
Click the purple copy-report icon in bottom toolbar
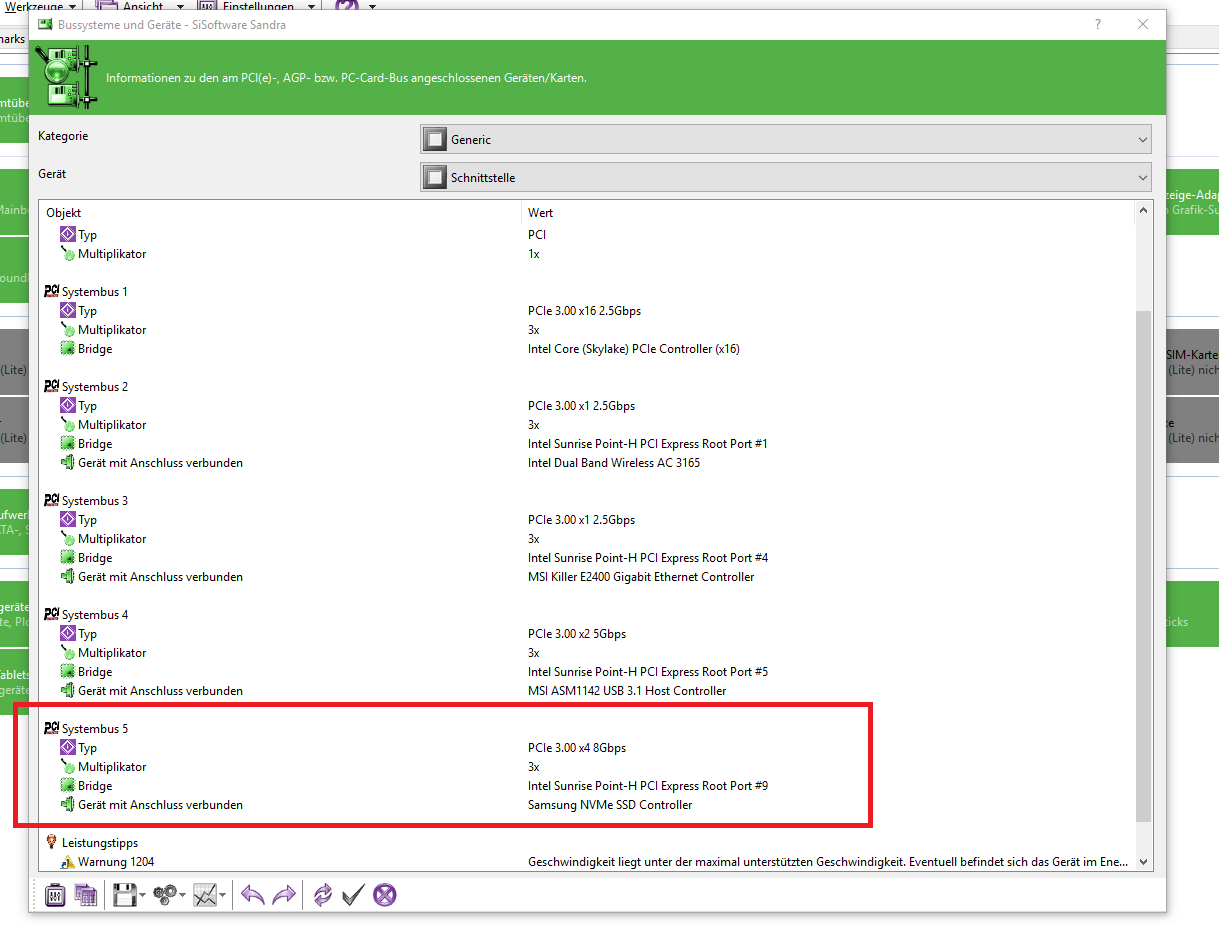click(86, 895)
